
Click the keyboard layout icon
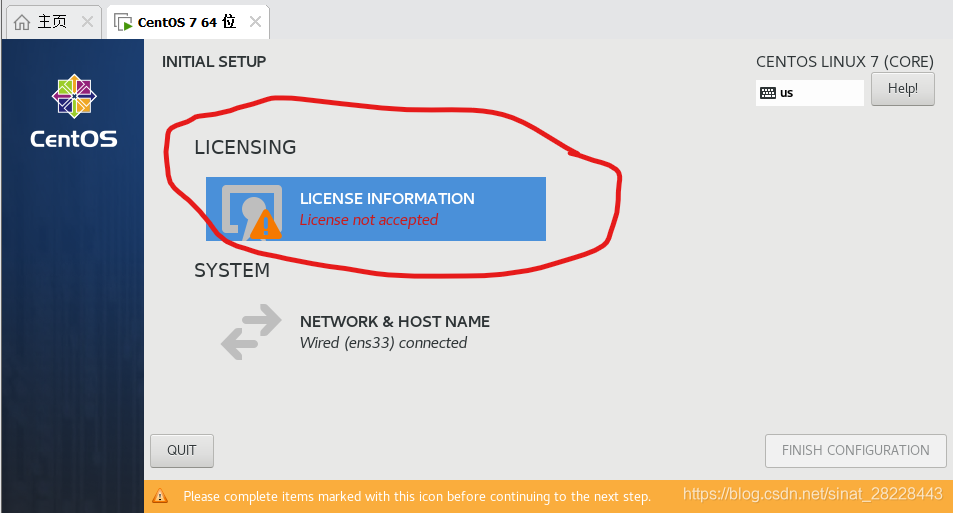coord(768,93)
